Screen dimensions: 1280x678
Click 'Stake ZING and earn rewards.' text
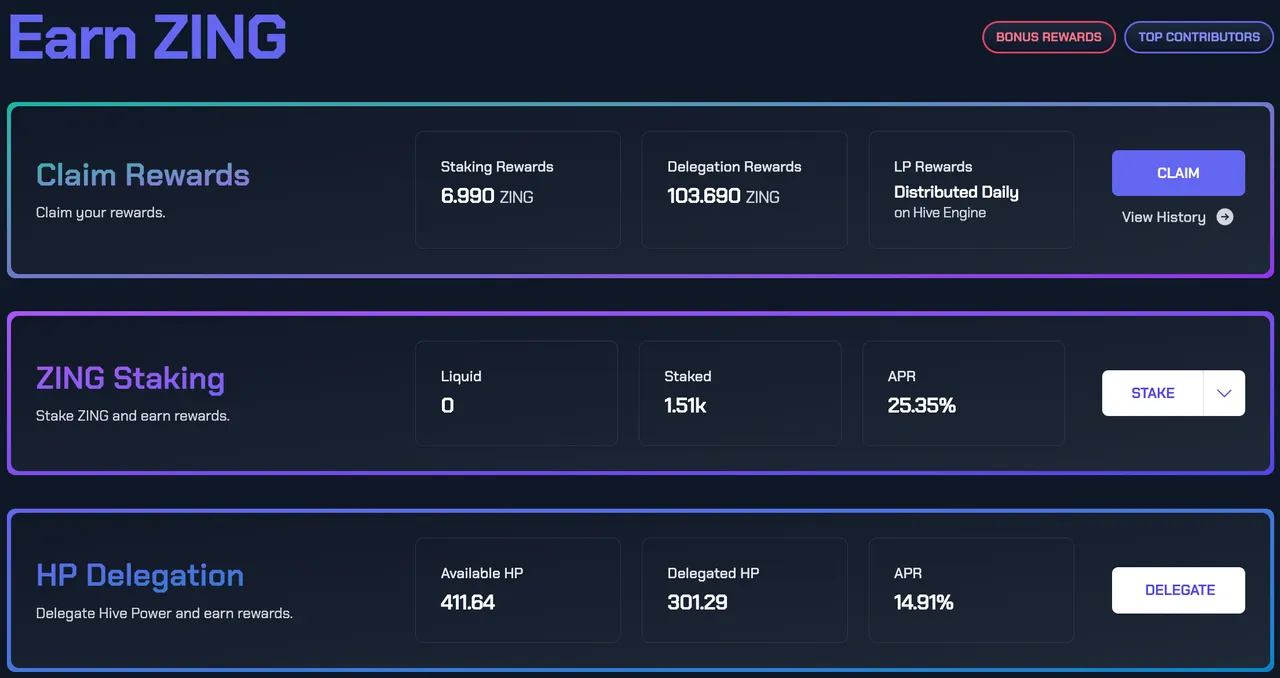(x=133, y=416)
